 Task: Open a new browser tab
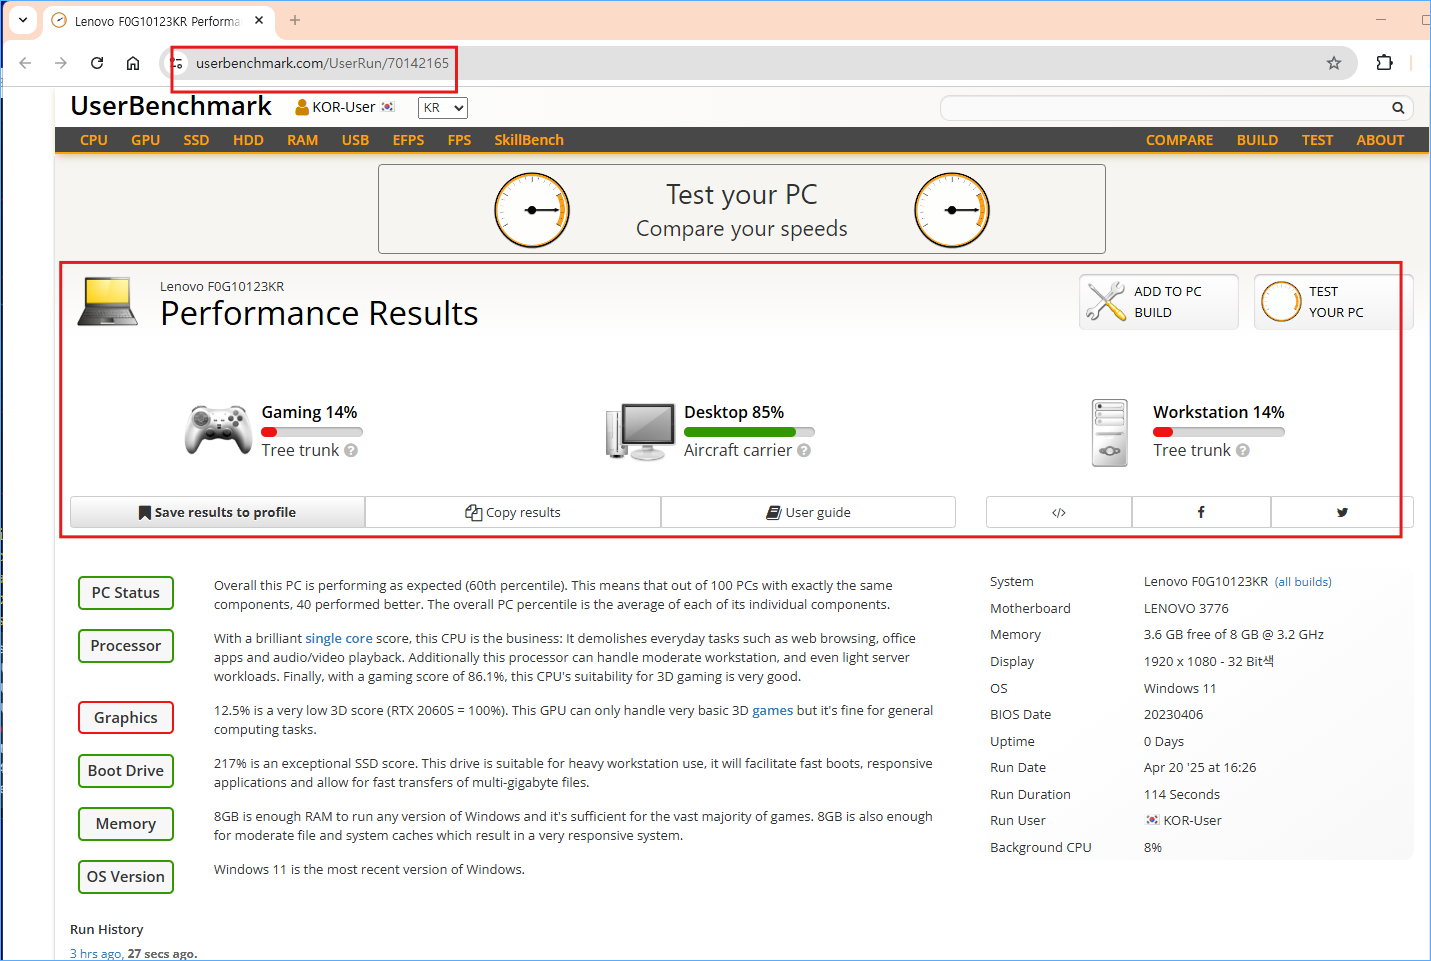click(x=295, y=20)
